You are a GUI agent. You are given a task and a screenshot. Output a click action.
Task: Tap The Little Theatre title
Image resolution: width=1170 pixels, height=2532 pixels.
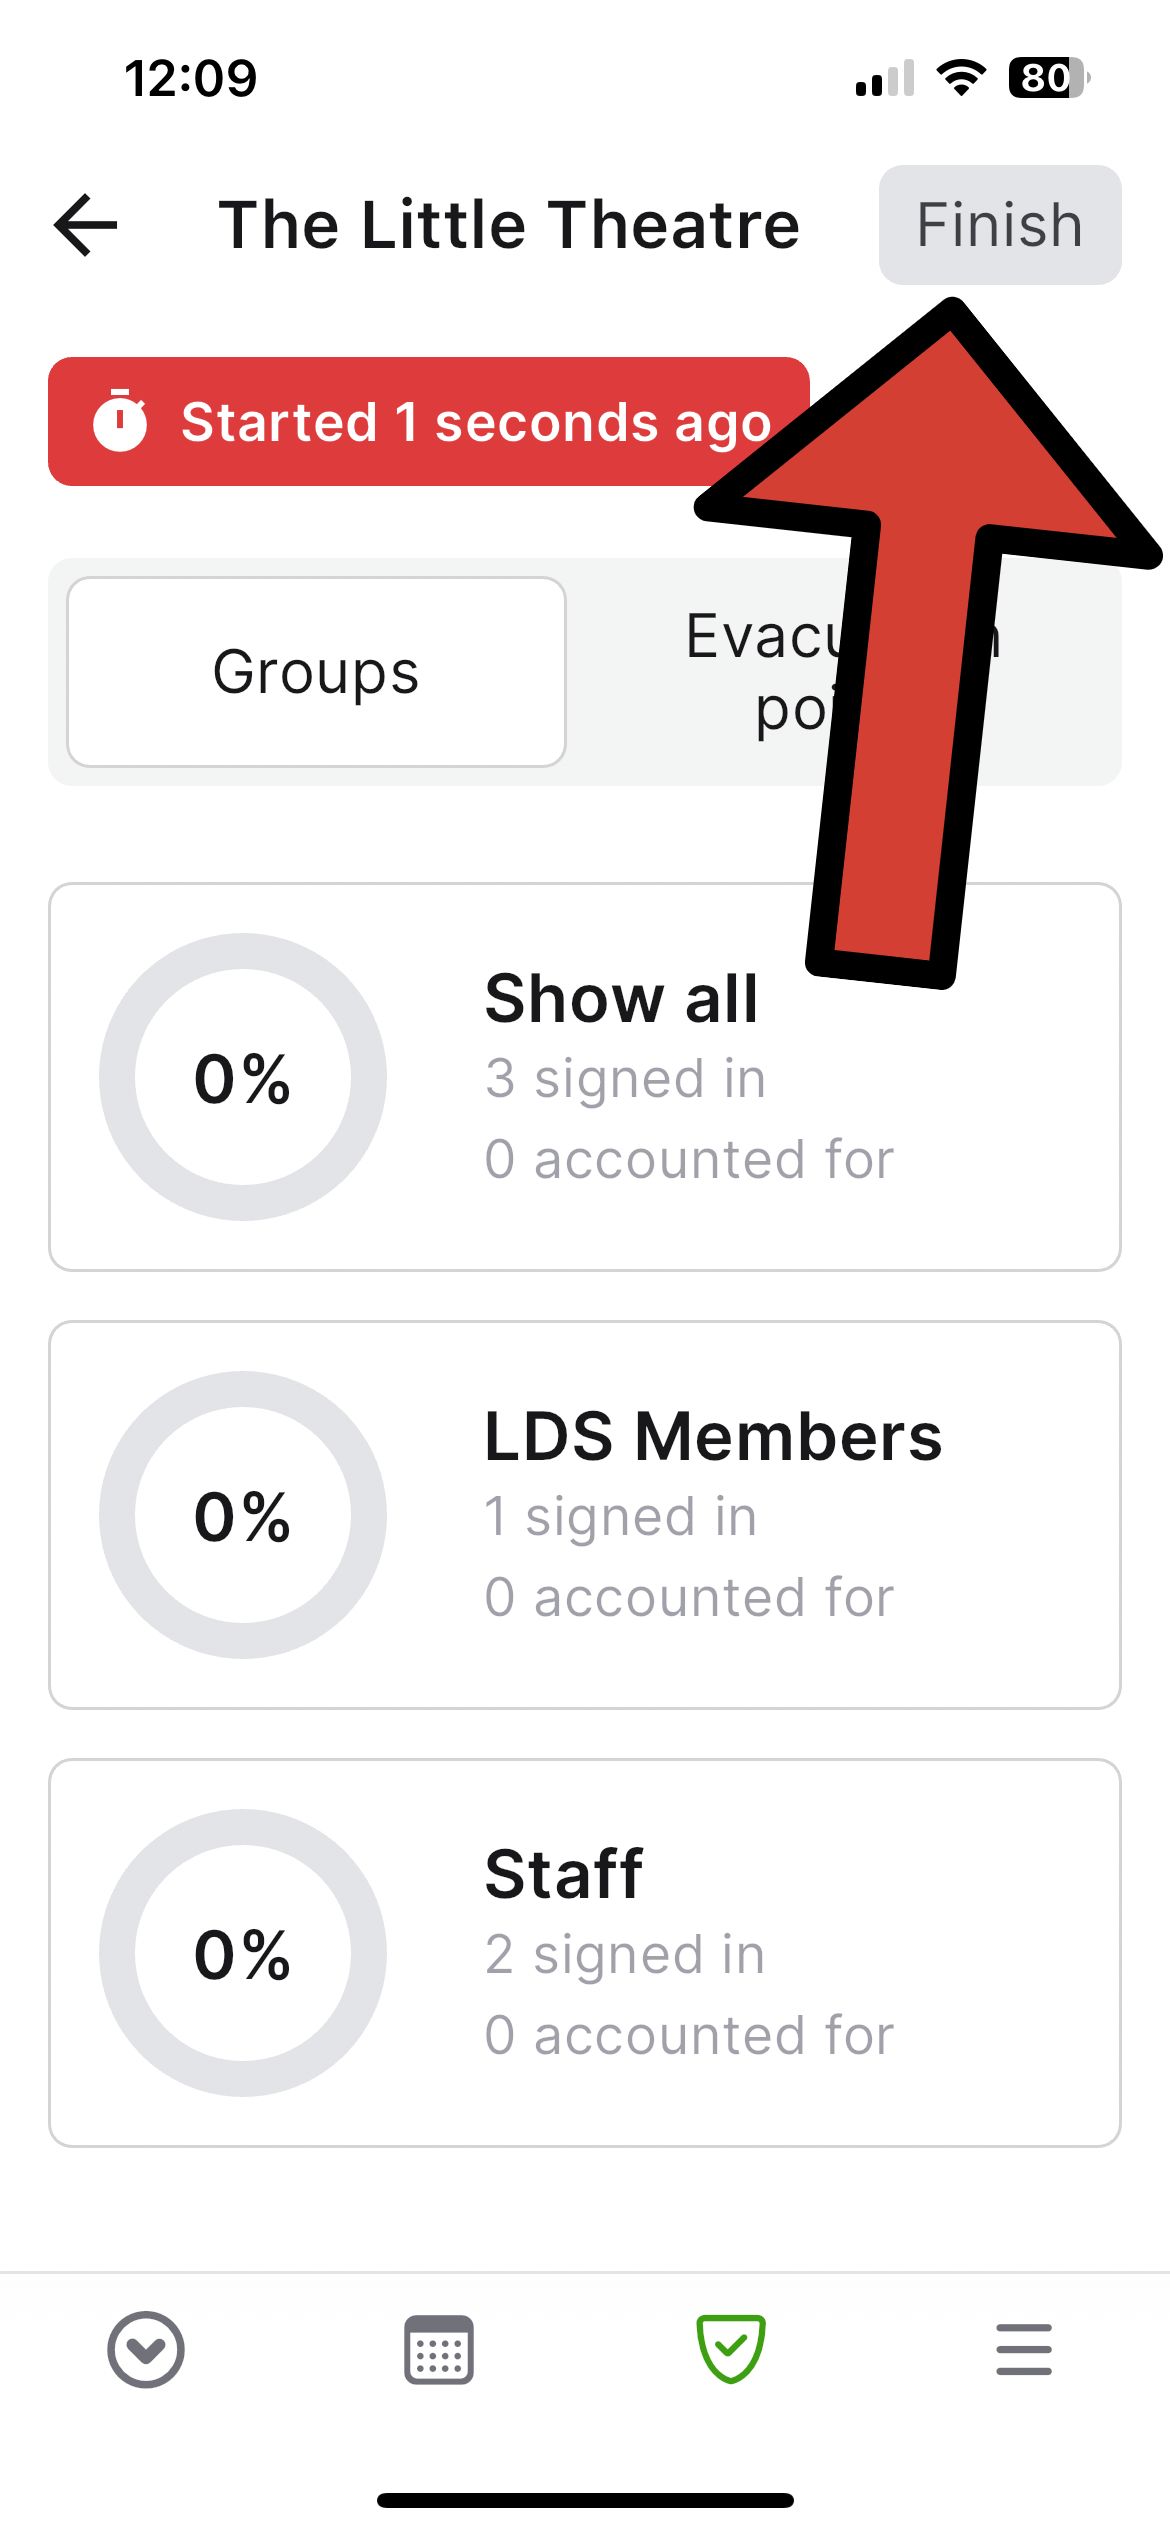click(510, 225)
